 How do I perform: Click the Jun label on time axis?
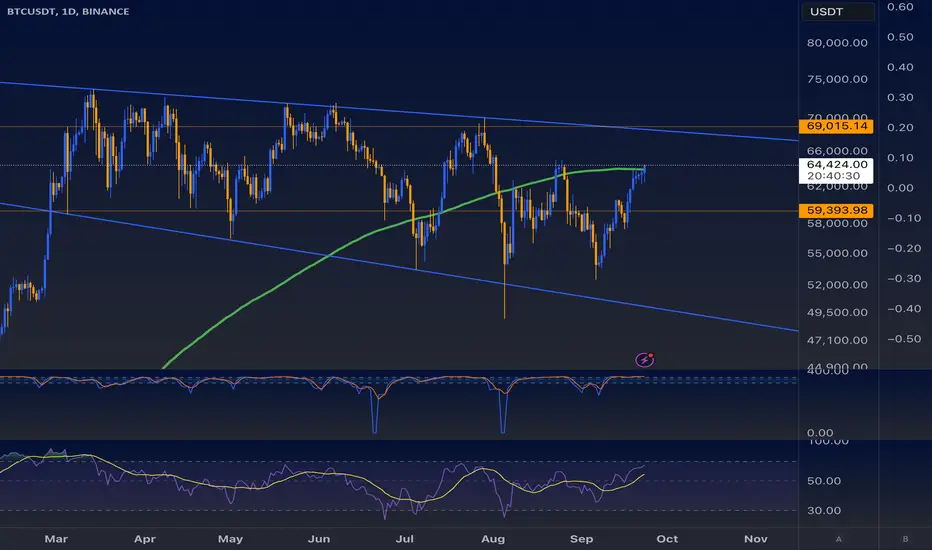click(x=319, y=539)
